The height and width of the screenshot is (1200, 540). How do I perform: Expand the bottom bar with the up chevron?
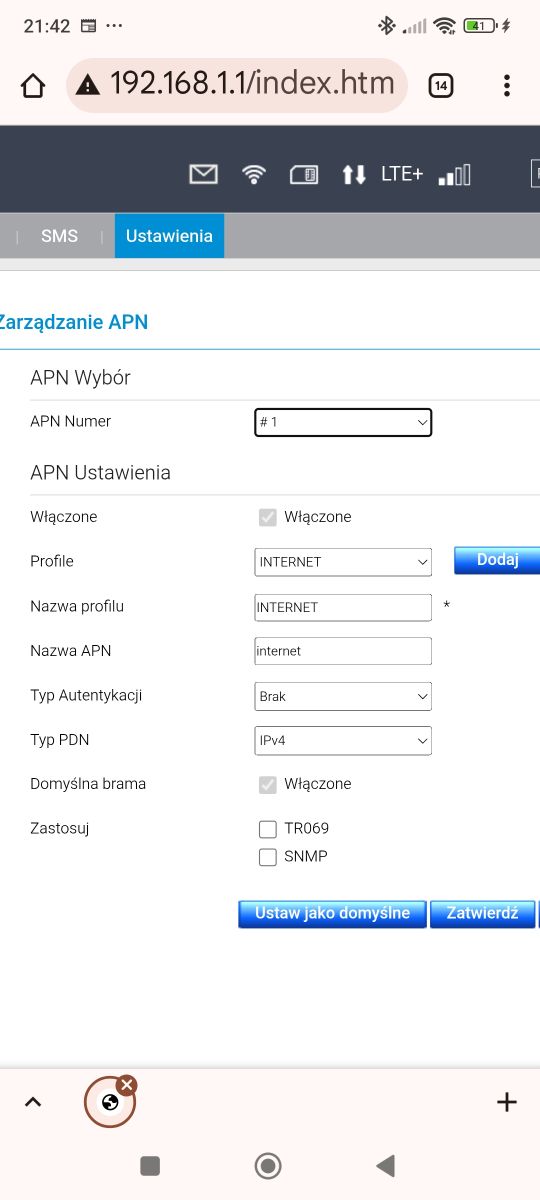[x=33, y=1102]
